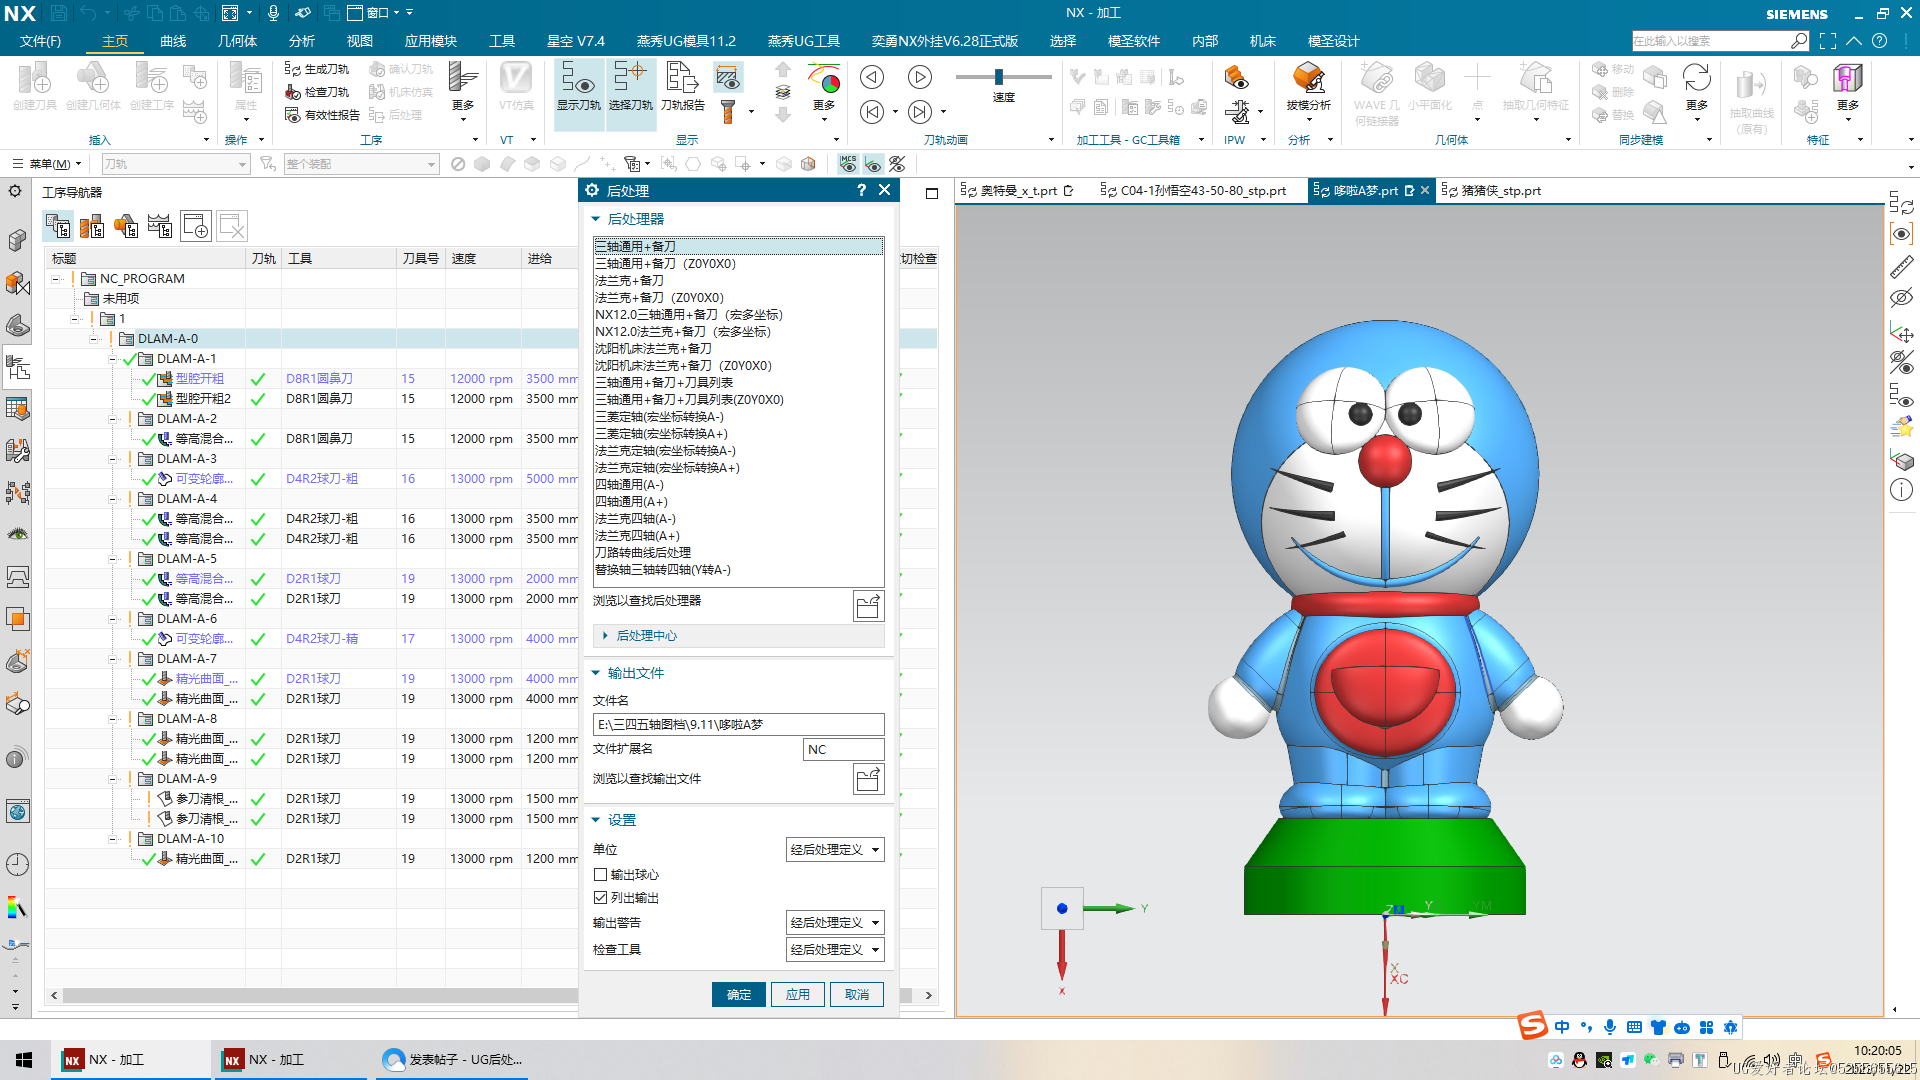Switch to the 发表帖子 browser taskbar window
Screen dimensions: 1920x1080
(x=452, y=1060)
